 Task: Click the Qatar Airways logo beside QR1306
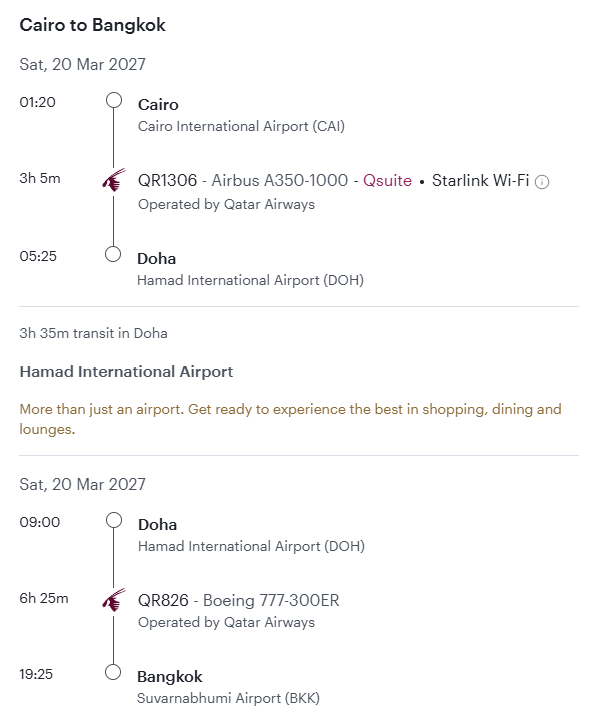pos(114,180)
